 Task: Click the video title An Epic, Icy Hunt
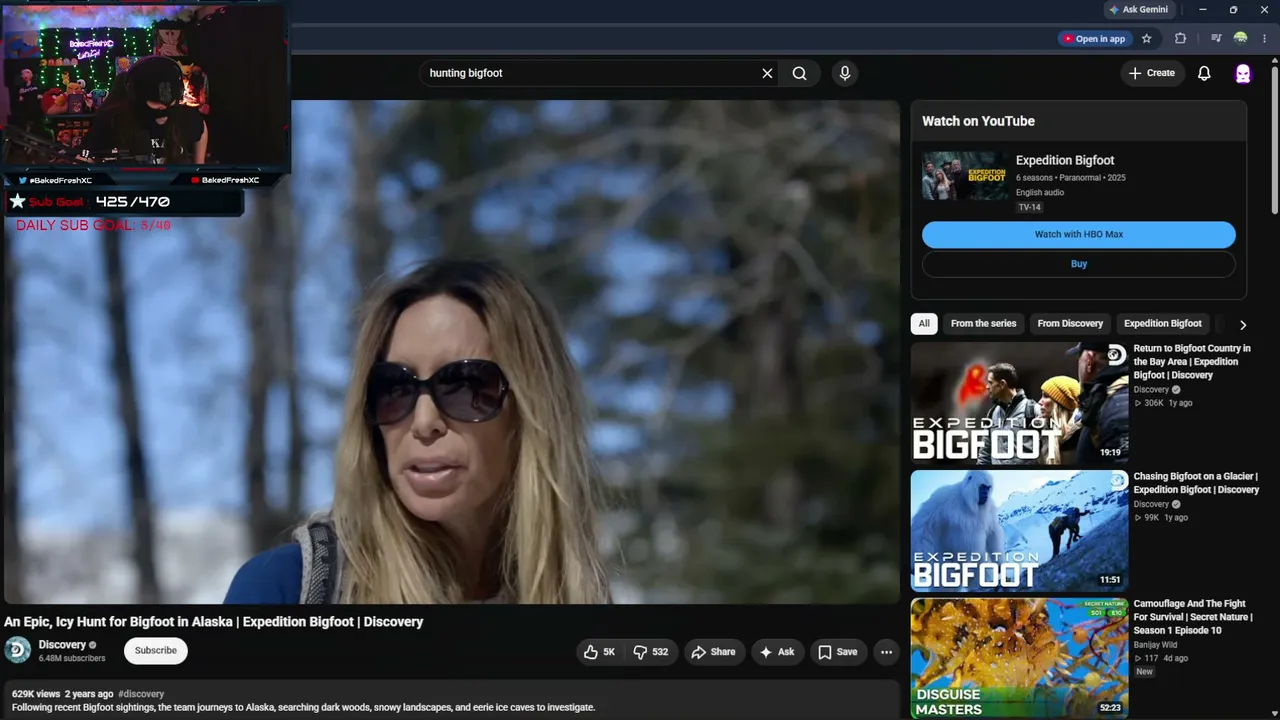214,622
